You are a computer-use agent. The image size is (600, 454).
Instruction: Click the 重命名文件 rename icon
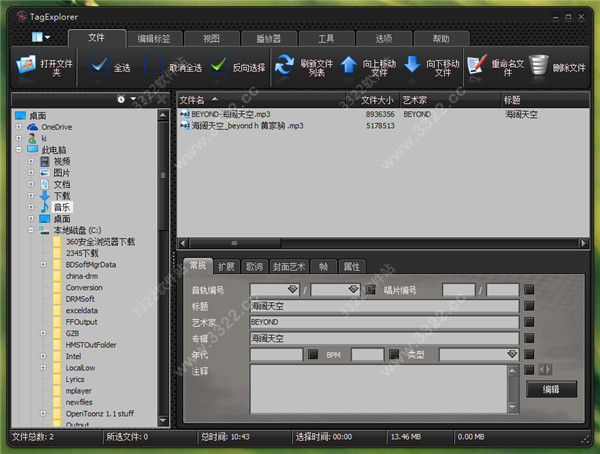click(x=477, y=67)
